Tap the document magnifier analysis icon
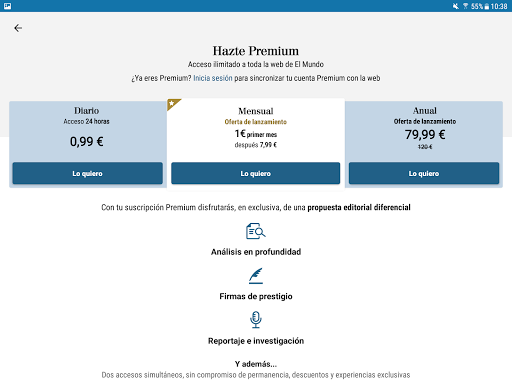The width and height of the screenshot is (512, 384). (256, 231)
